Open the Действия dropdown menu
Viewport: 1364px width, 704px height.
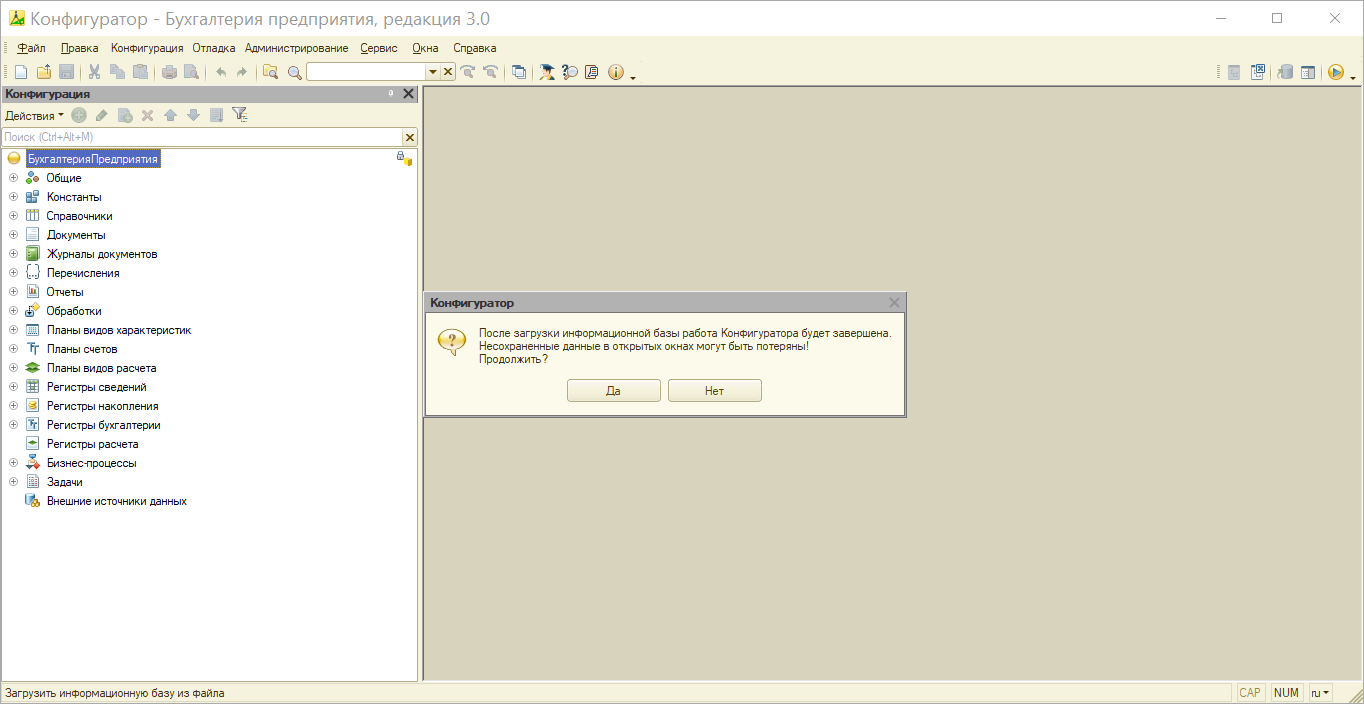[34, 115]
